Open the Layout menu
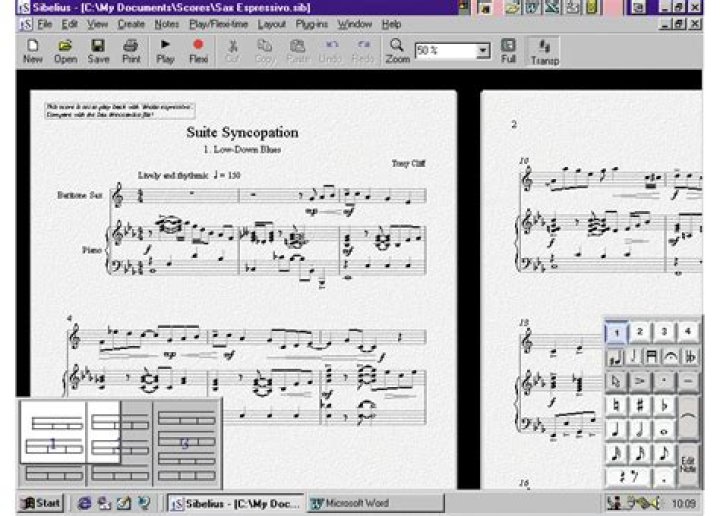Screen dimensions: 720x516 coord(271,24)
